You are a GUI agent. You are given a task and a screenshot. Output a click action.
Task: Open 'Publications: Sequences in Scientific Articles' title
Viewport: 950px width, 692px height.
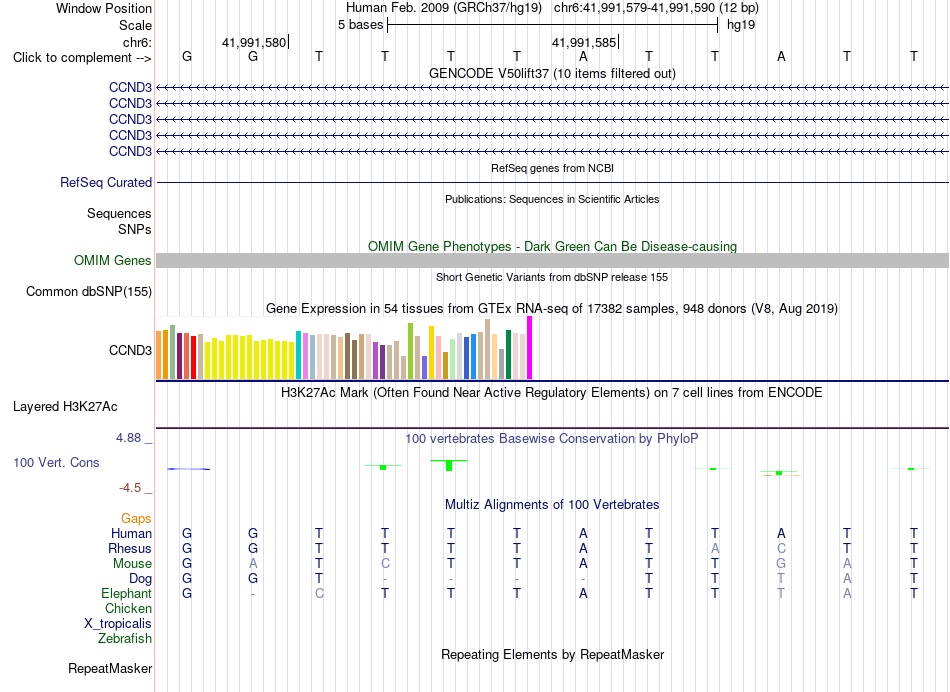point(552,199)
